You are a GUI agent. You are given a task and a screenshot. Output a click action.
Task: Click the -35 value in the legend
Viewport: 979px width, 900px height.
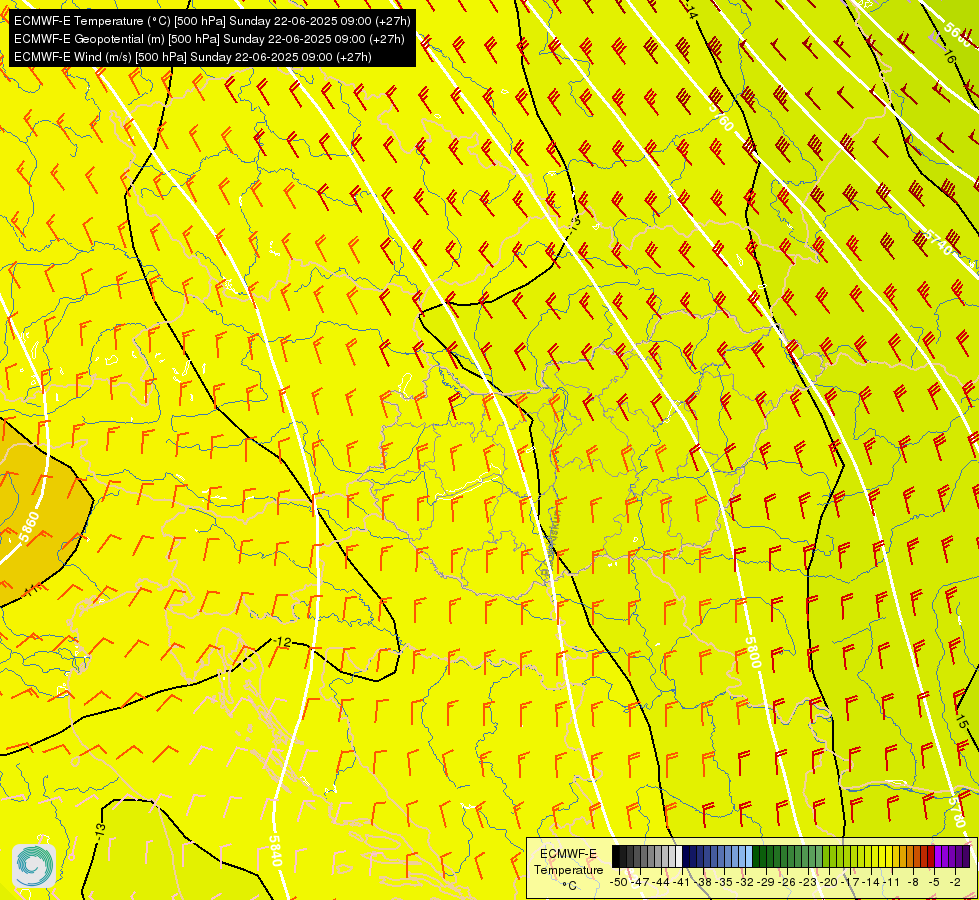[724, 882]
